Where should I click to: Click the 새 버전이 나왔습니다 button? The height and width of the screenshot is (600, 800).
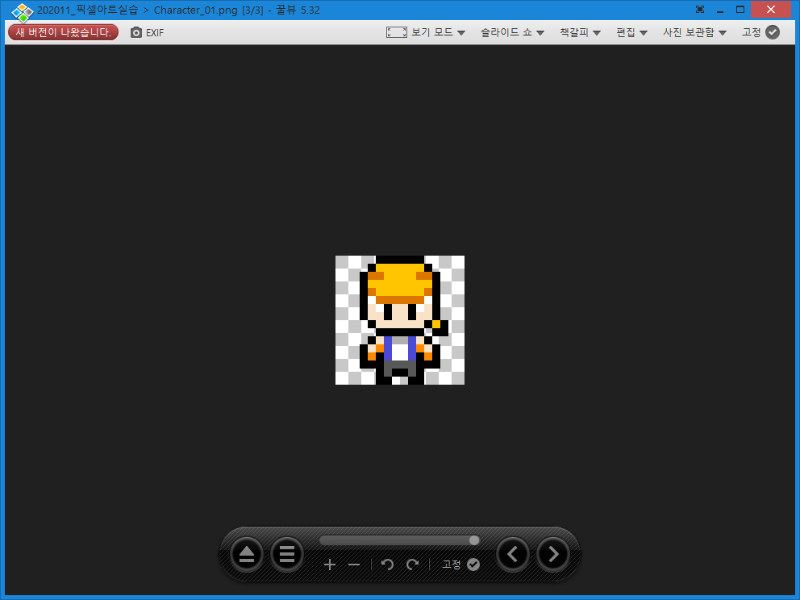pyautogui.click(x=63, y=32)
